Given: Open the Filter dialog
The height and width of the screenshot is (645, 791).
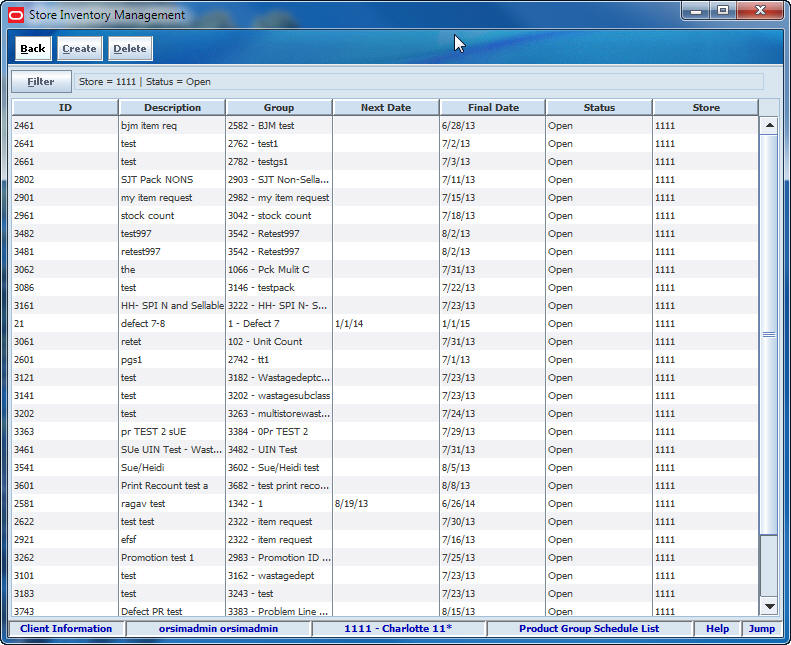Looking at the screenshot, I should 41,82.
